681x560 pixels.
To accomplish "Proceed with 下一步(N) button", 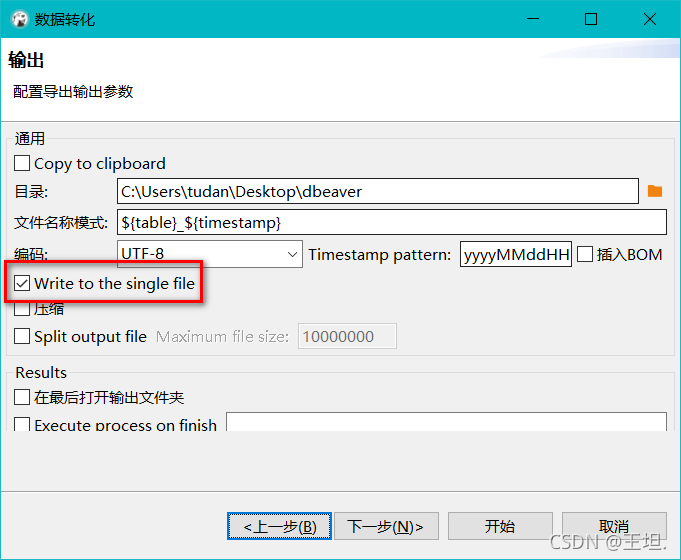I will [x=385, y=526].
